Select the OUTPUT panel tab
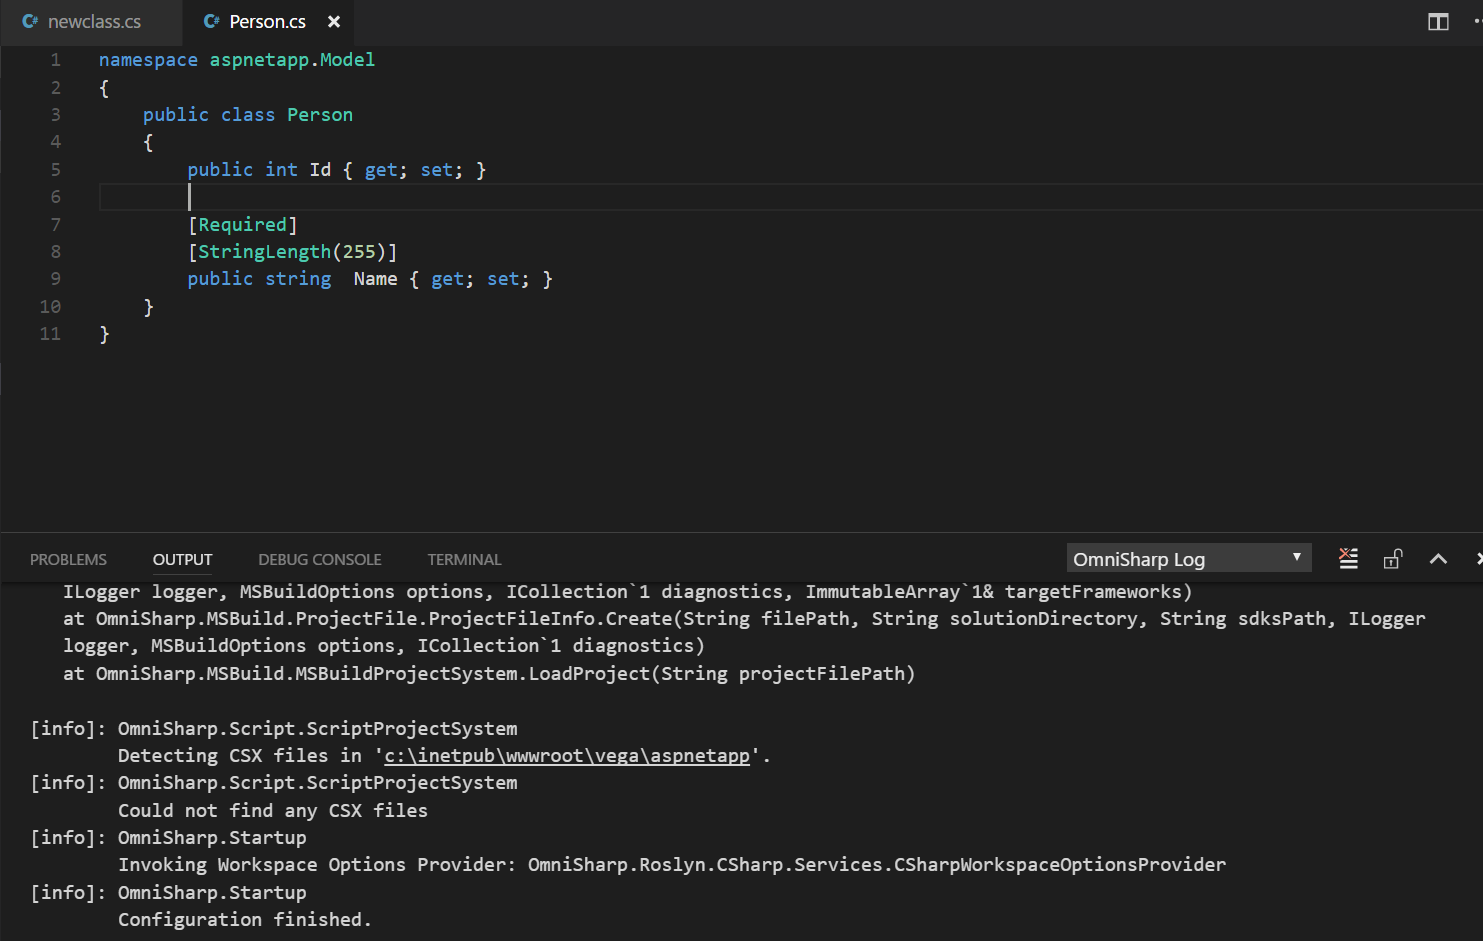Screen dimensions: 1483x941 point(182,560)
